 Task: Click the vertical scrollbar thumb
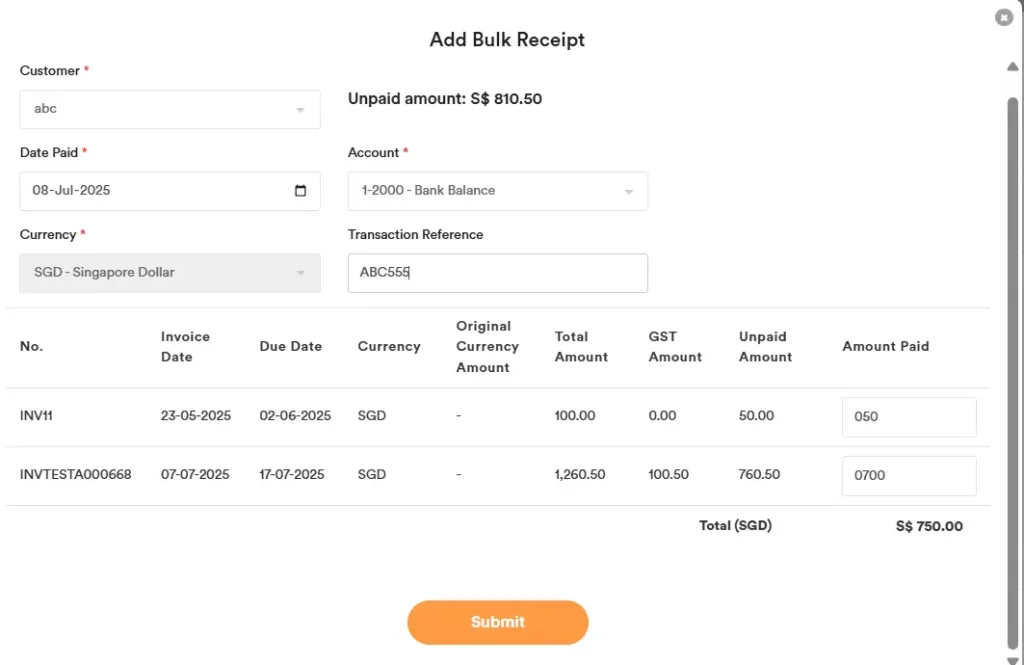(x=1012, y=370)
